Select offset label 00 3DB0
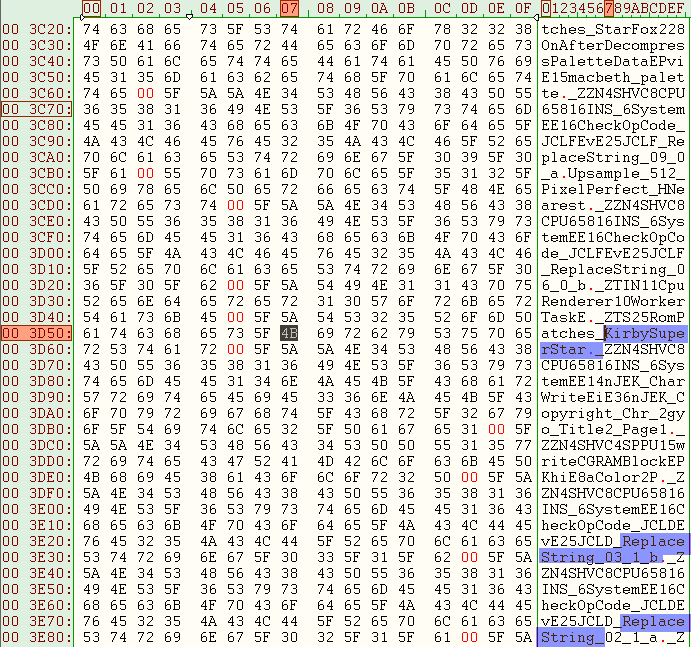 click(x=37, y=429)
